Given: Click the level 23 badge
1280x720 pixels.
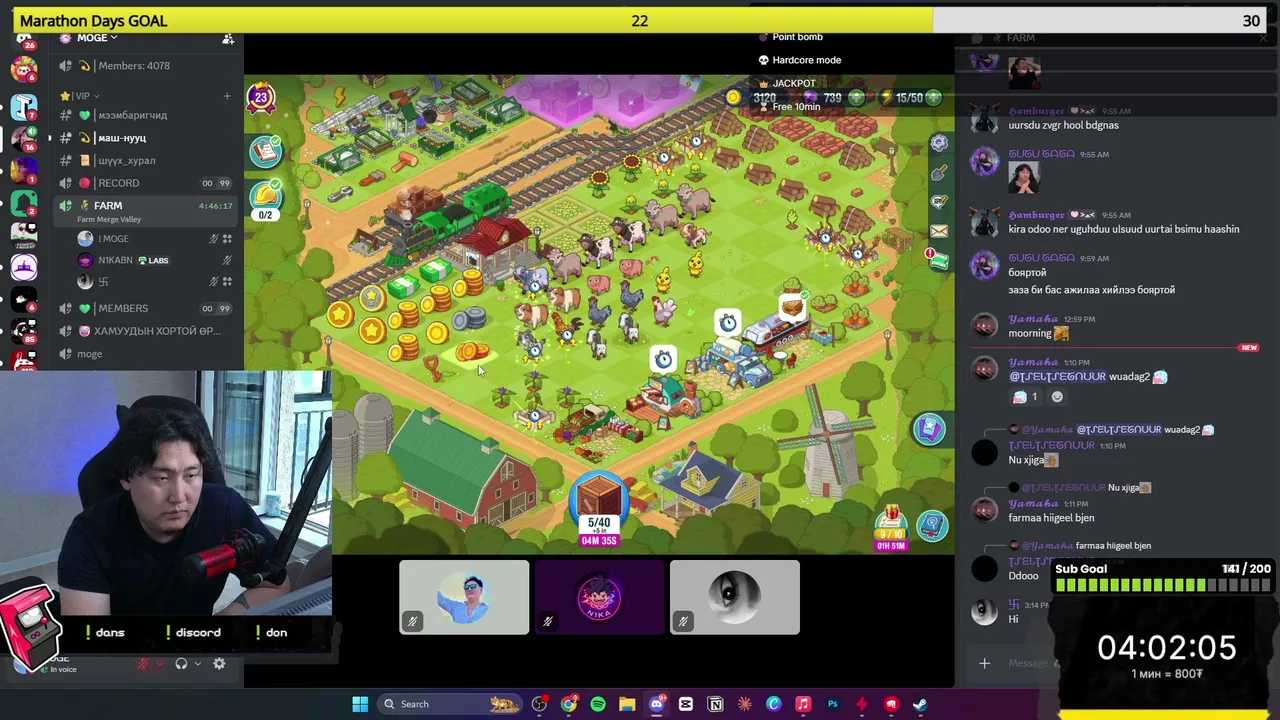Looking at the screenshot, I should click(261, 97).
